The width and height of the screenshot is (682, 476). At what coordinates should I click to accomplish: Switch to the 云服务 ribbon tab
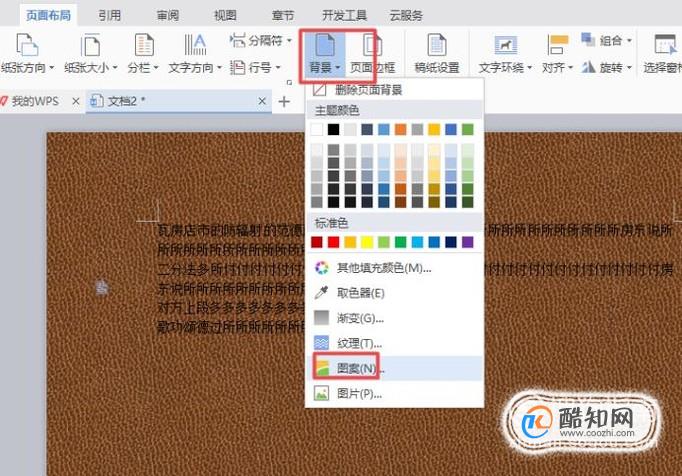[x=406, y=16]
